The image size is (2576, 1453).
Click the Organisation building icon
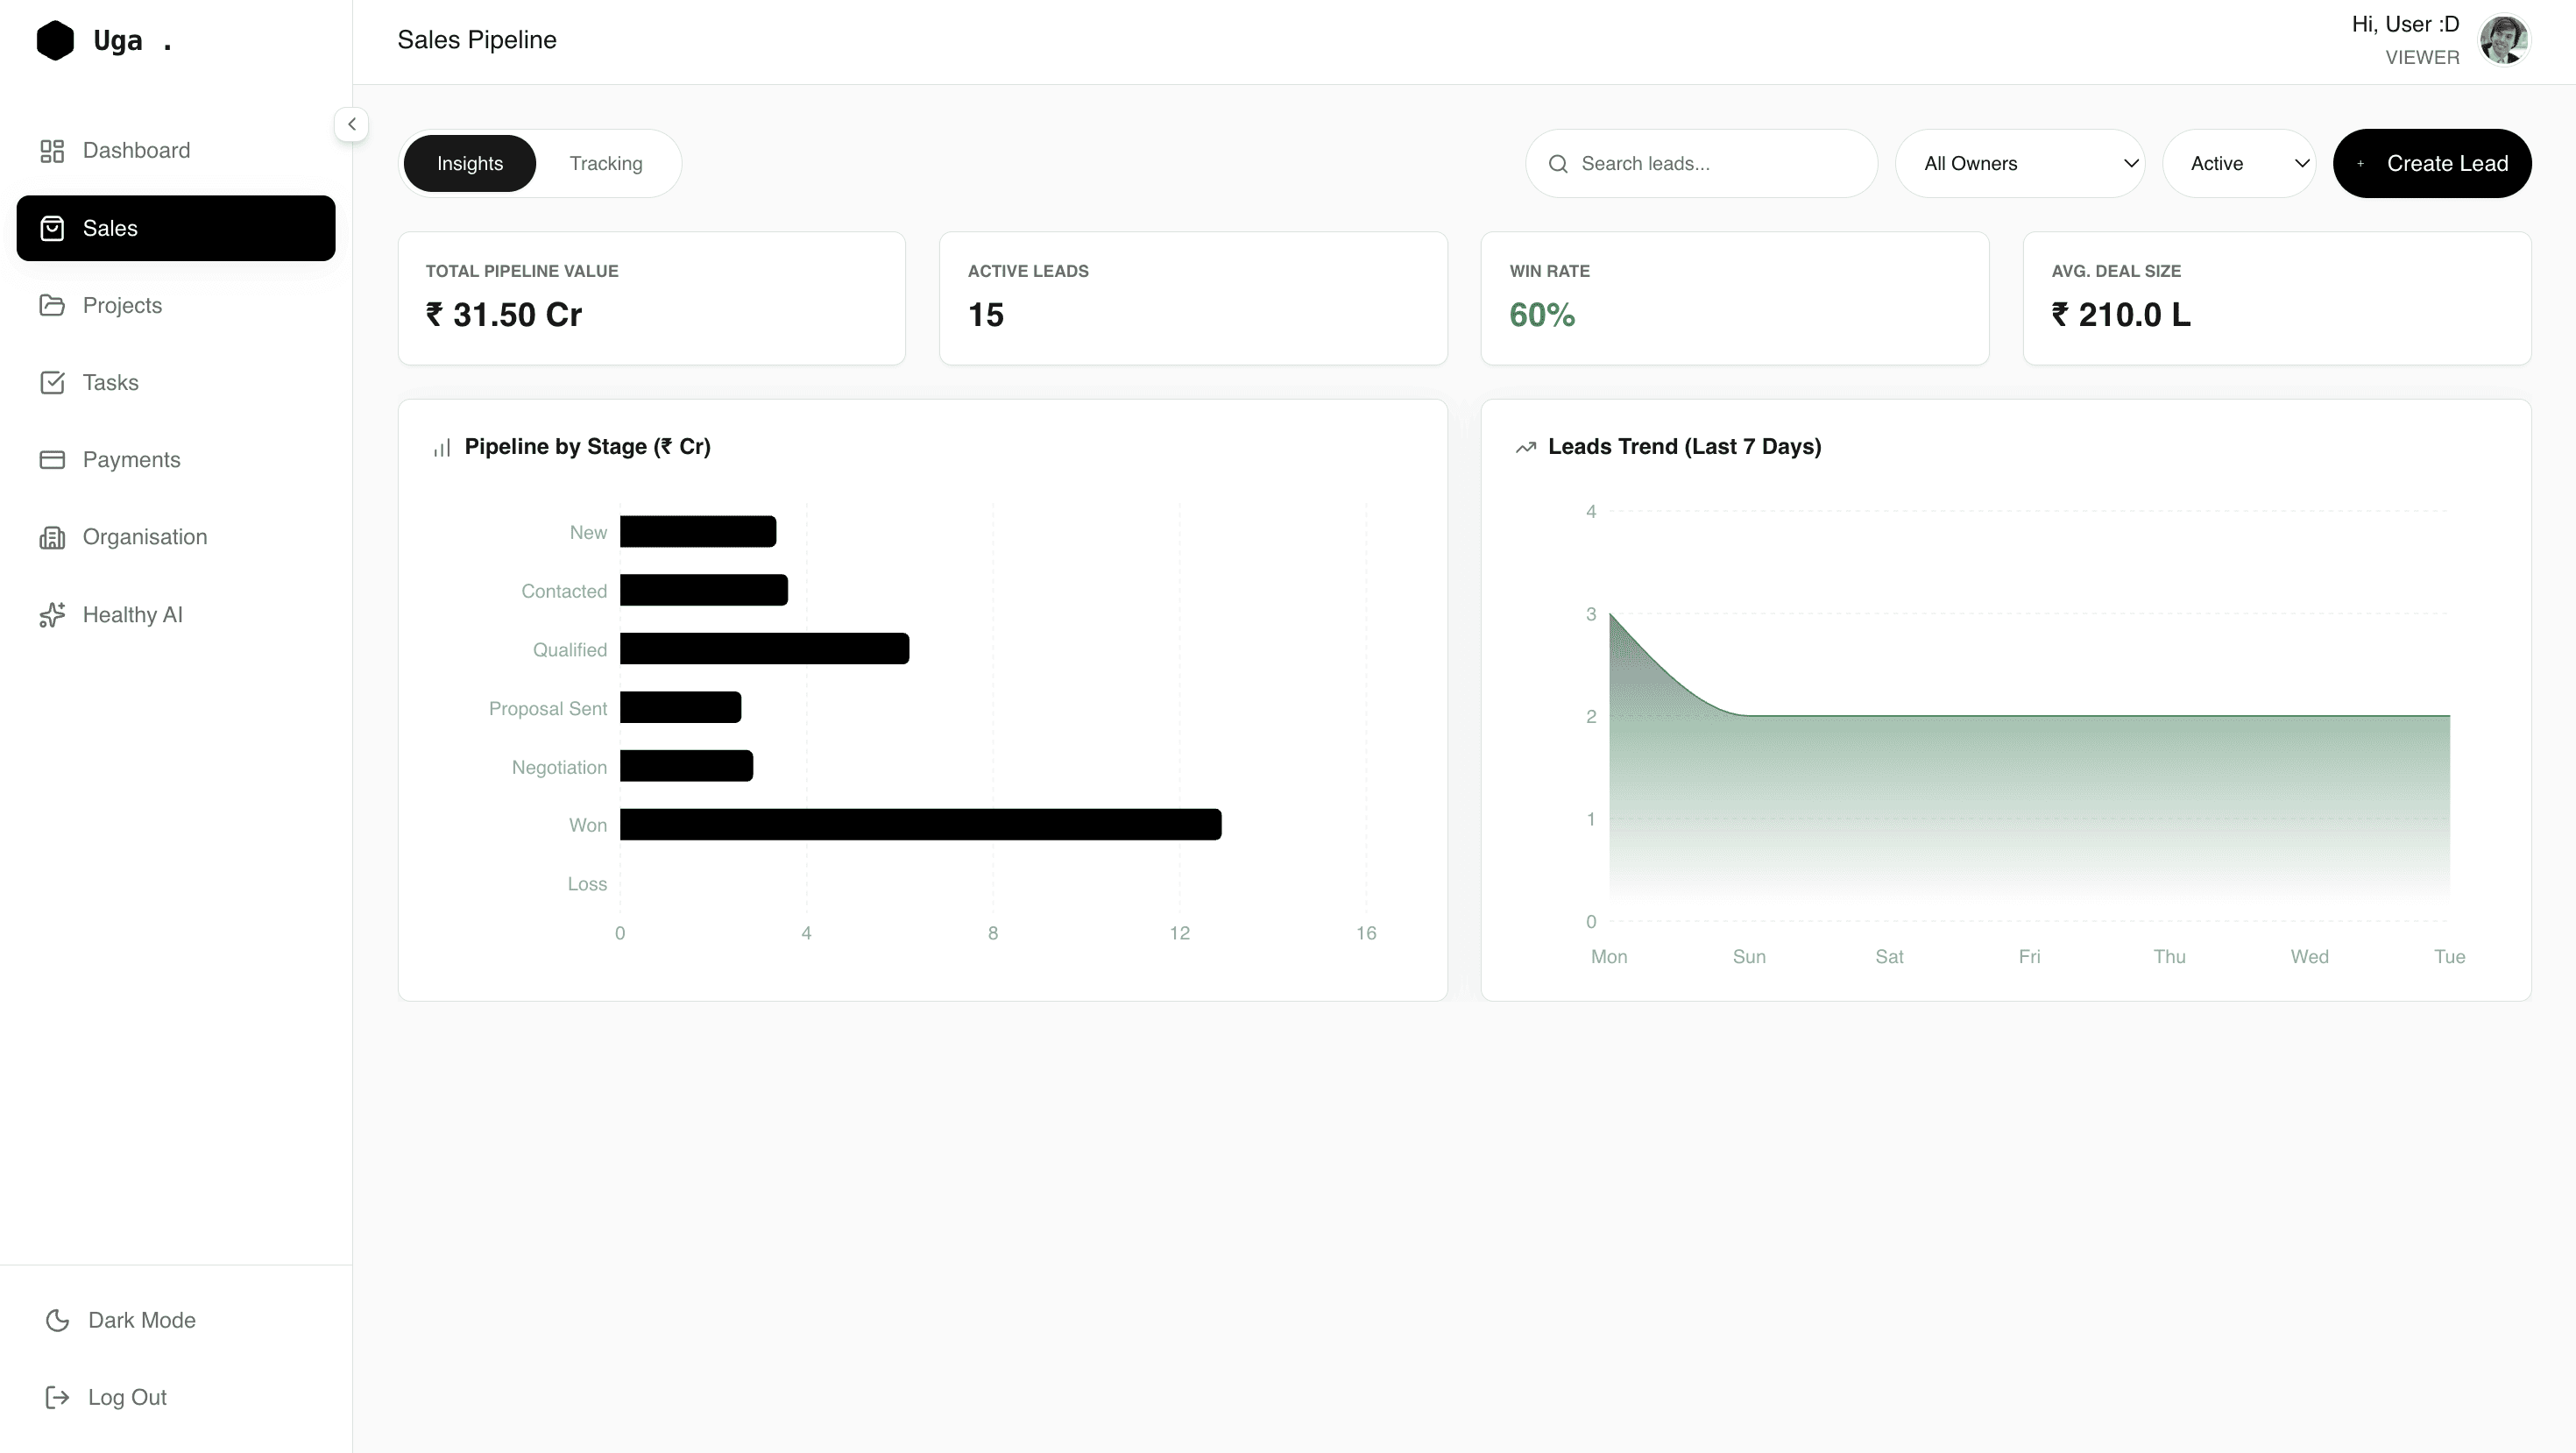point(52,537)
